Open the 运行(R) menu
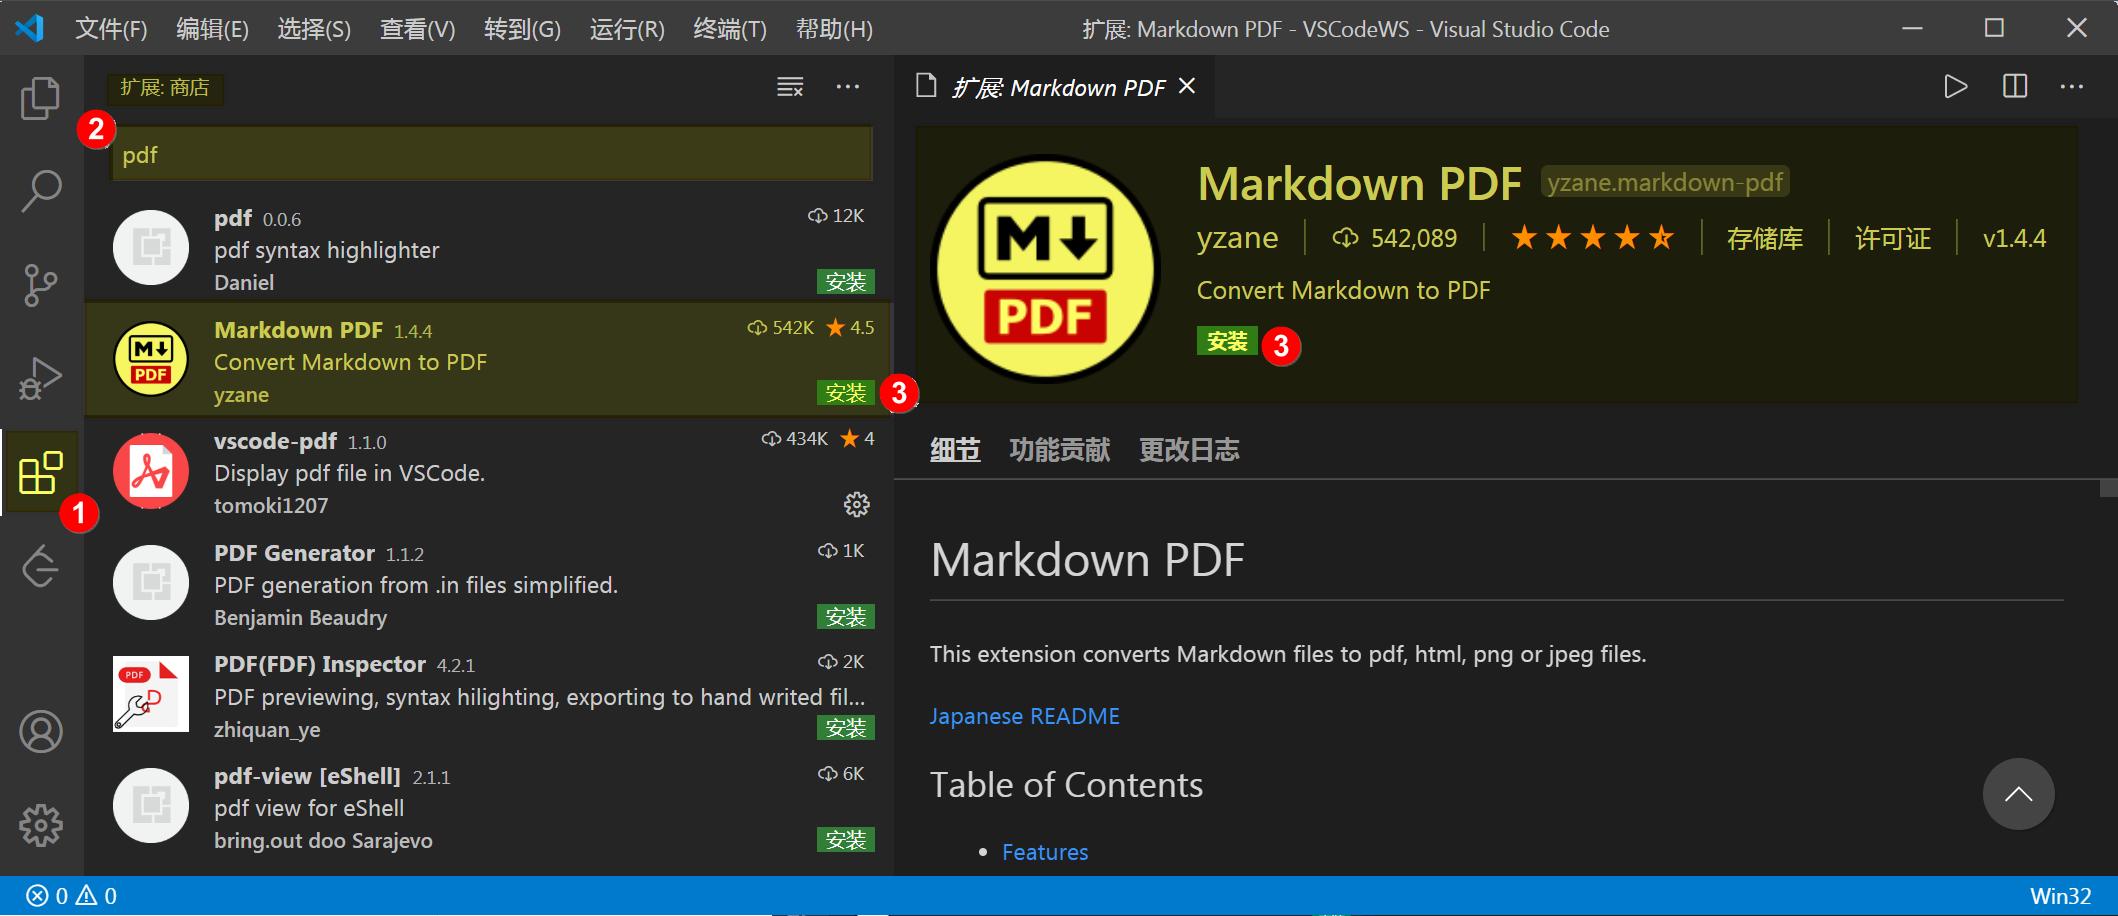Screen dimensions: 2118x916 [x=627, y=30]
